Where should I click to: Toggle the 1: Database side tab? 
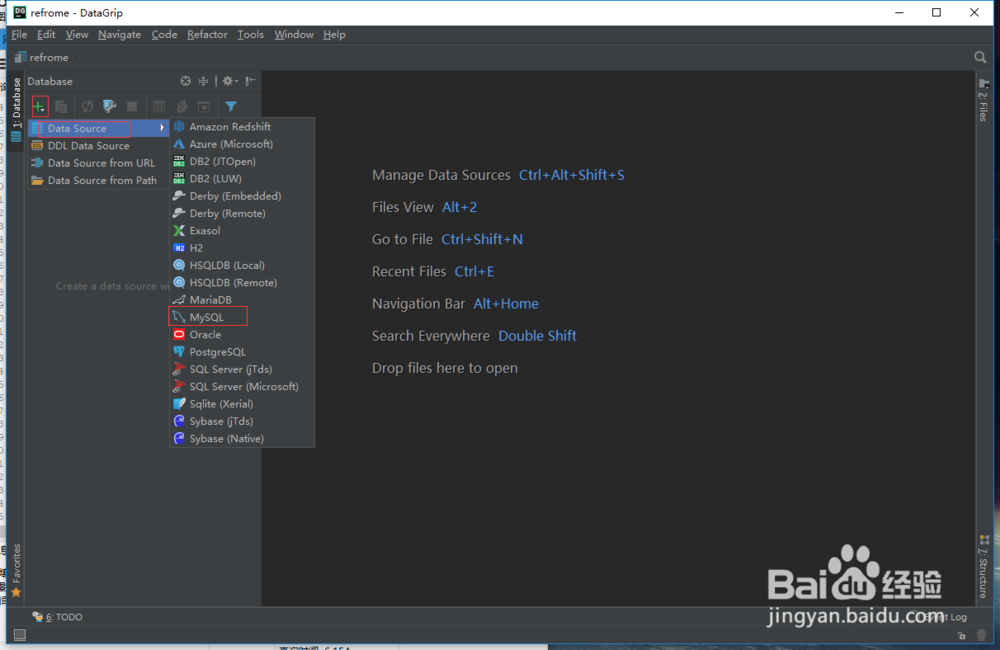pos(17,110)
